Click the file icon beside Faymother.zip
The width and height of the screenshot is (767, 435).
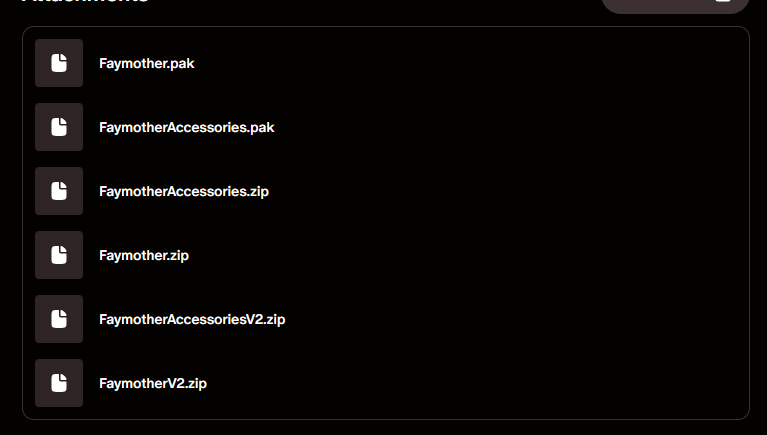(59, 255)
